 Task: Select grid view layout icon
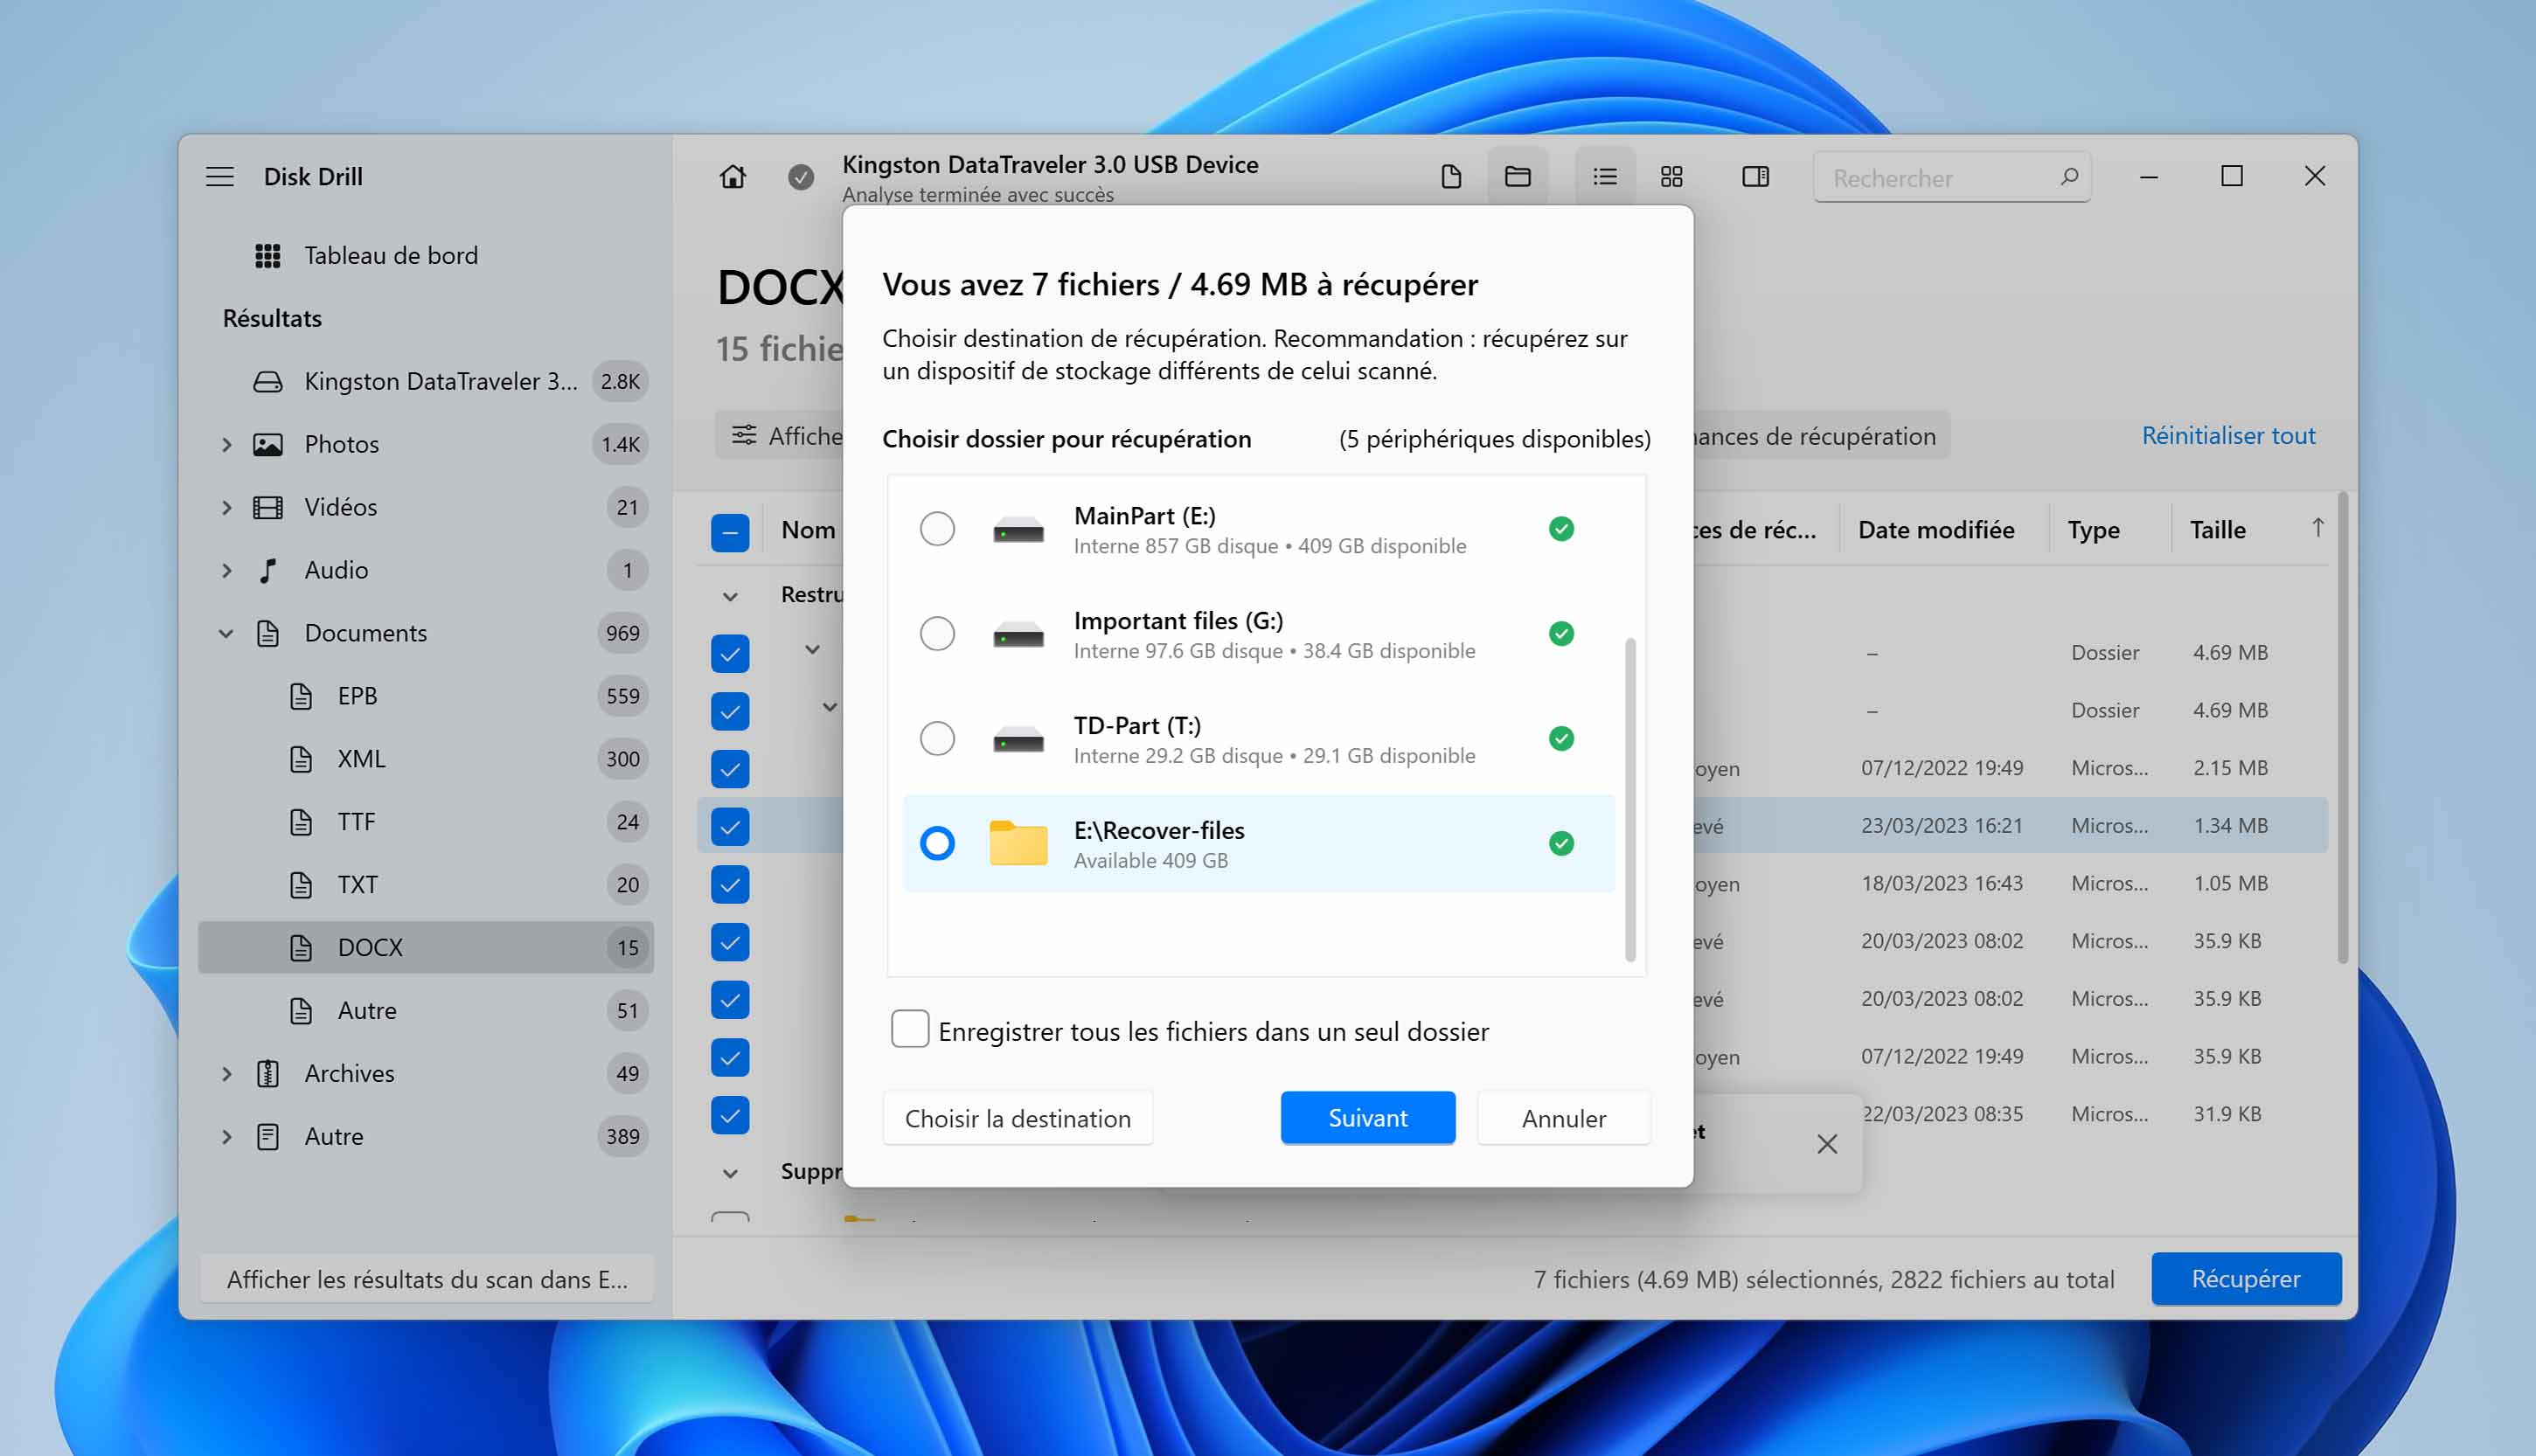[1671, 177]
